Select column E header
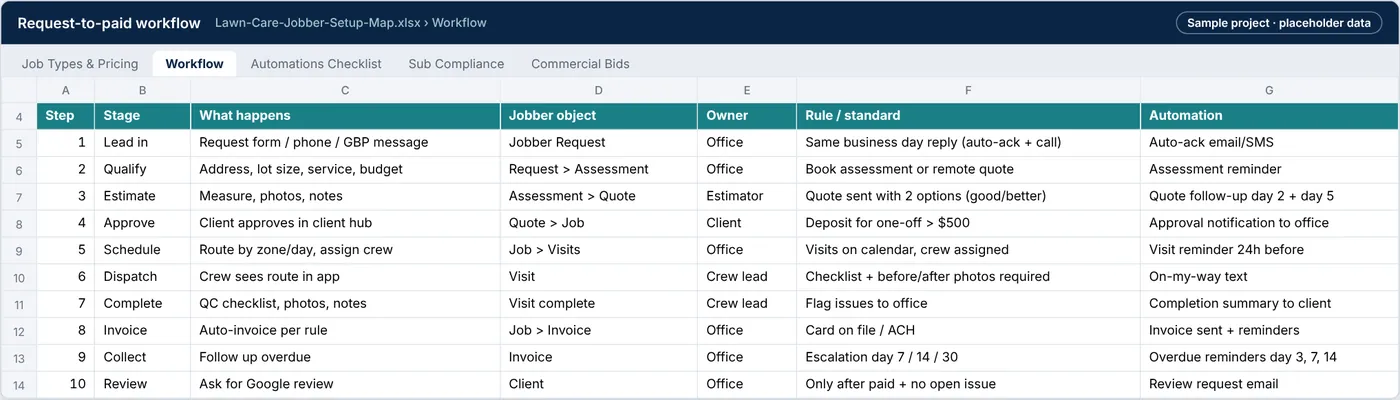 click(x=747, y=90)
